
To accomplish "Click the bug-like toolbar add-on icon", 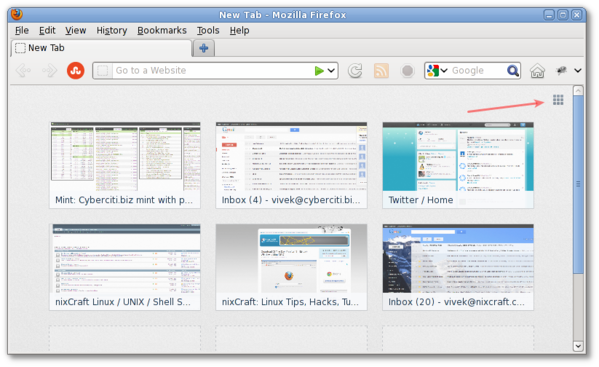I will click(x=561, y=70).
